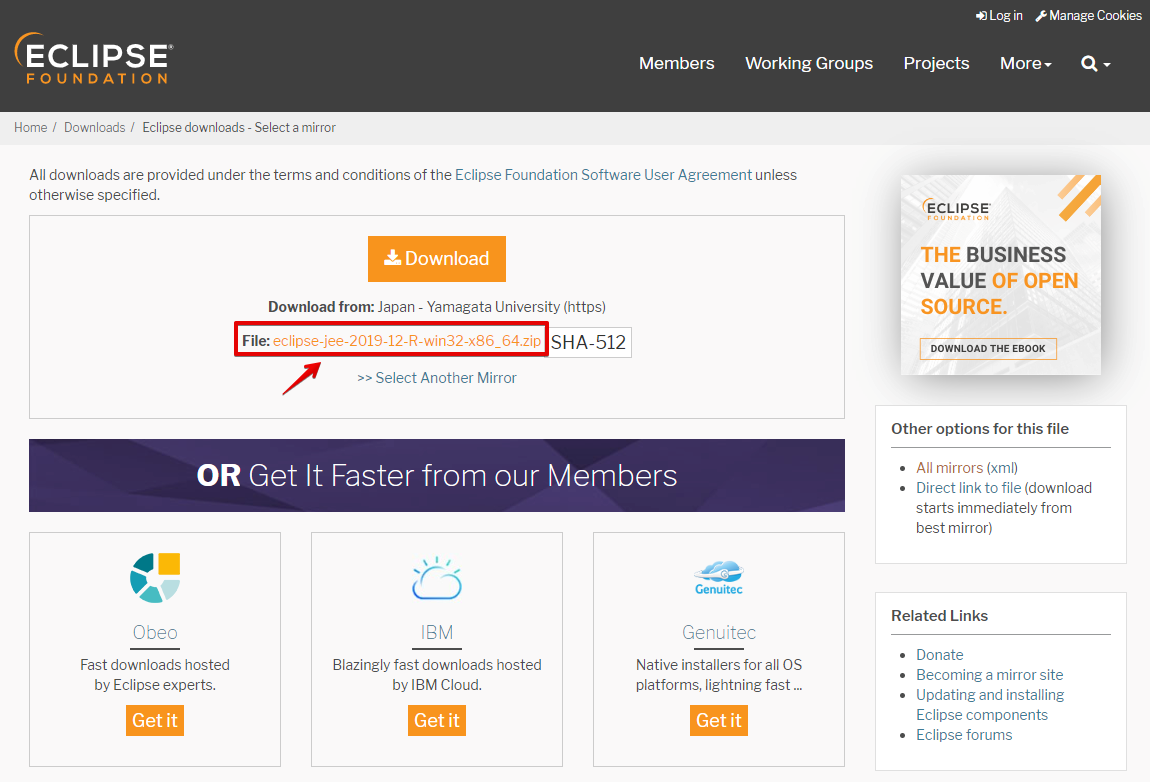The height and width of the screenshot is (782, 1150).
Task: Go to Downloads breadcrumb
Action: pyautogui.click(x=95, y=128)
